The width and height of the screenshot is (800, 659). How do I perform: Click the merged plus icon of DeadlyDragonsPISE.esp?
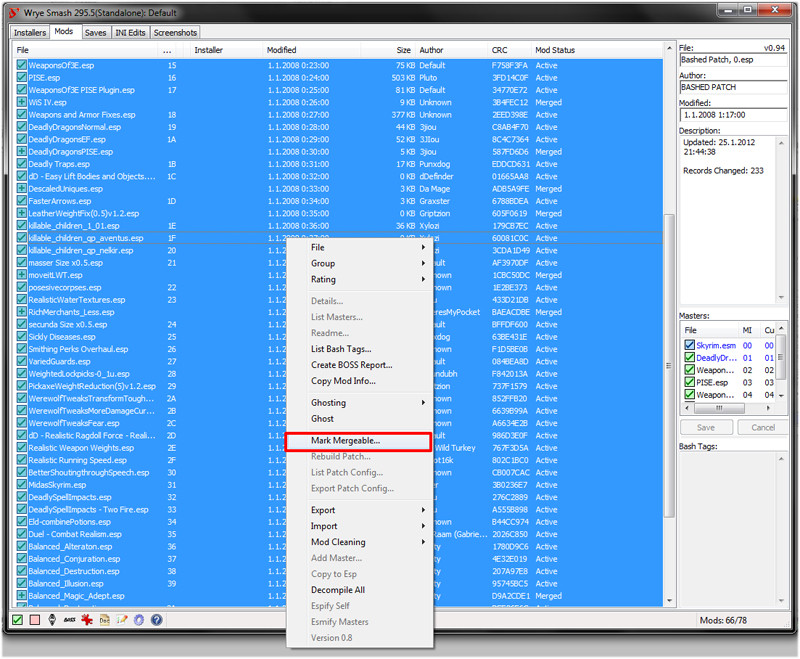(x=21, y=151)
